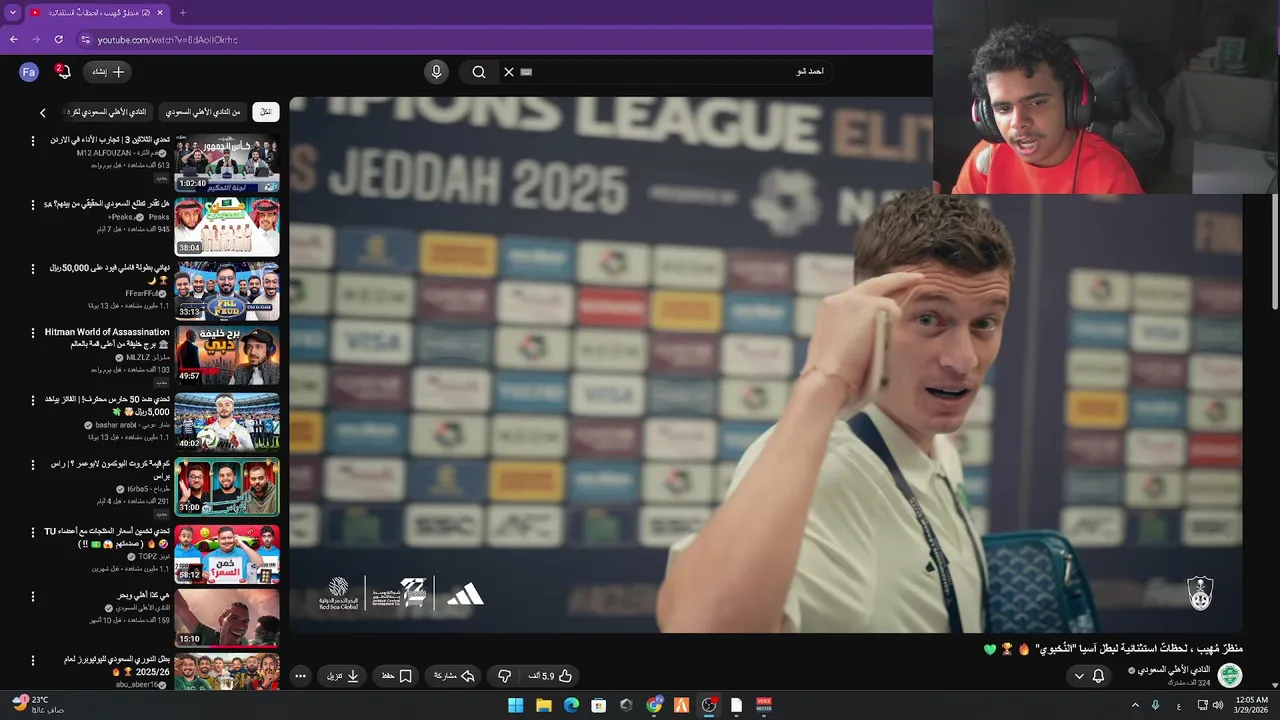This screenshot has height=720, width=1280.
Task: Open the TOPZ 58:12 video thumbnail
Action: (x=227, y=553)
